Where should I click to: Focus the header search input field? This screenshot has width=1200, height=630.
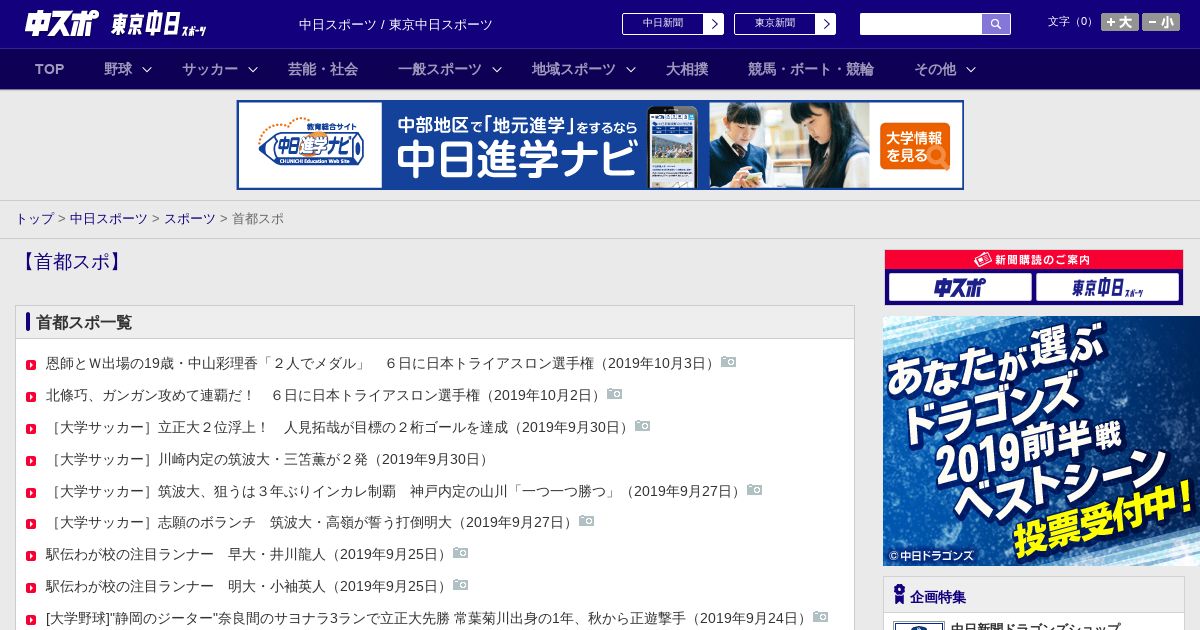921,24
